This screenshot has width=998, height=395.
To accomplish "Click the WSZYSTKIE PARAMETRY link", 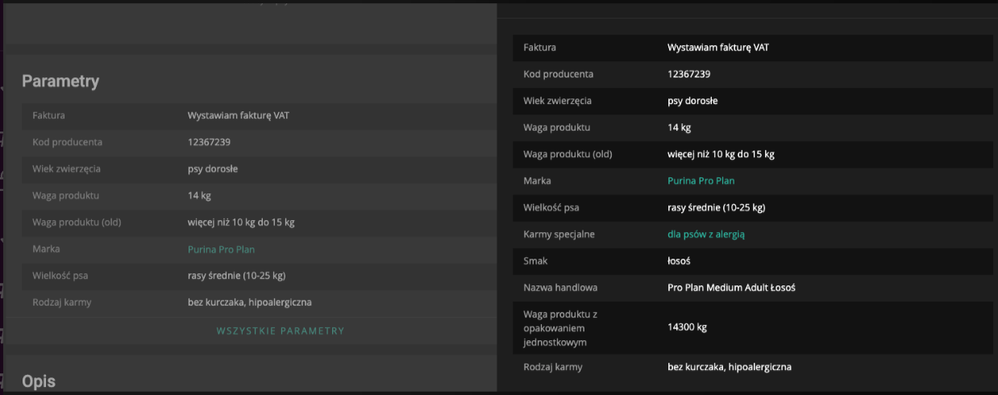I will (280, 331).
